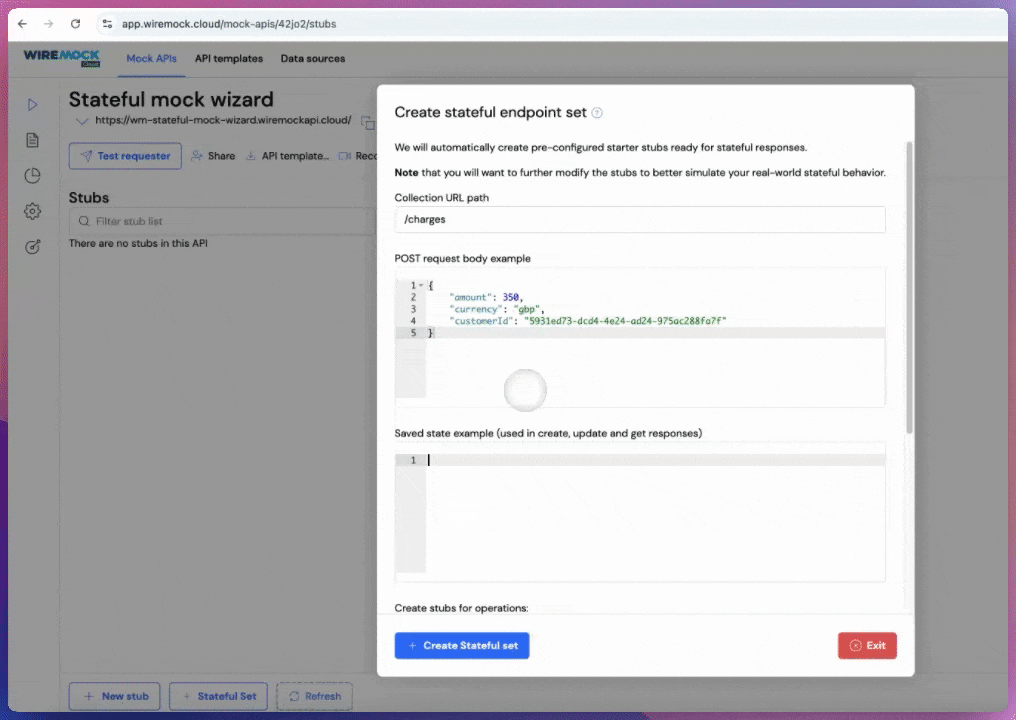The image size is (1016, 720).
Task: Click the filter search magnifier icon
Action: pos(84,221)
